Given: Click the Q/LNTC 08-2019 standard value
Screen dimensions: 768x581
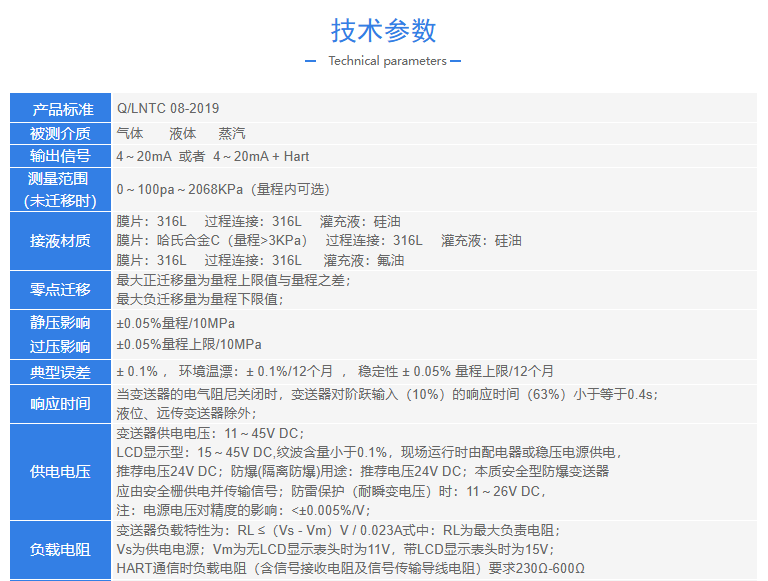Looking at the screenshot, I should (x=168, y=108).
